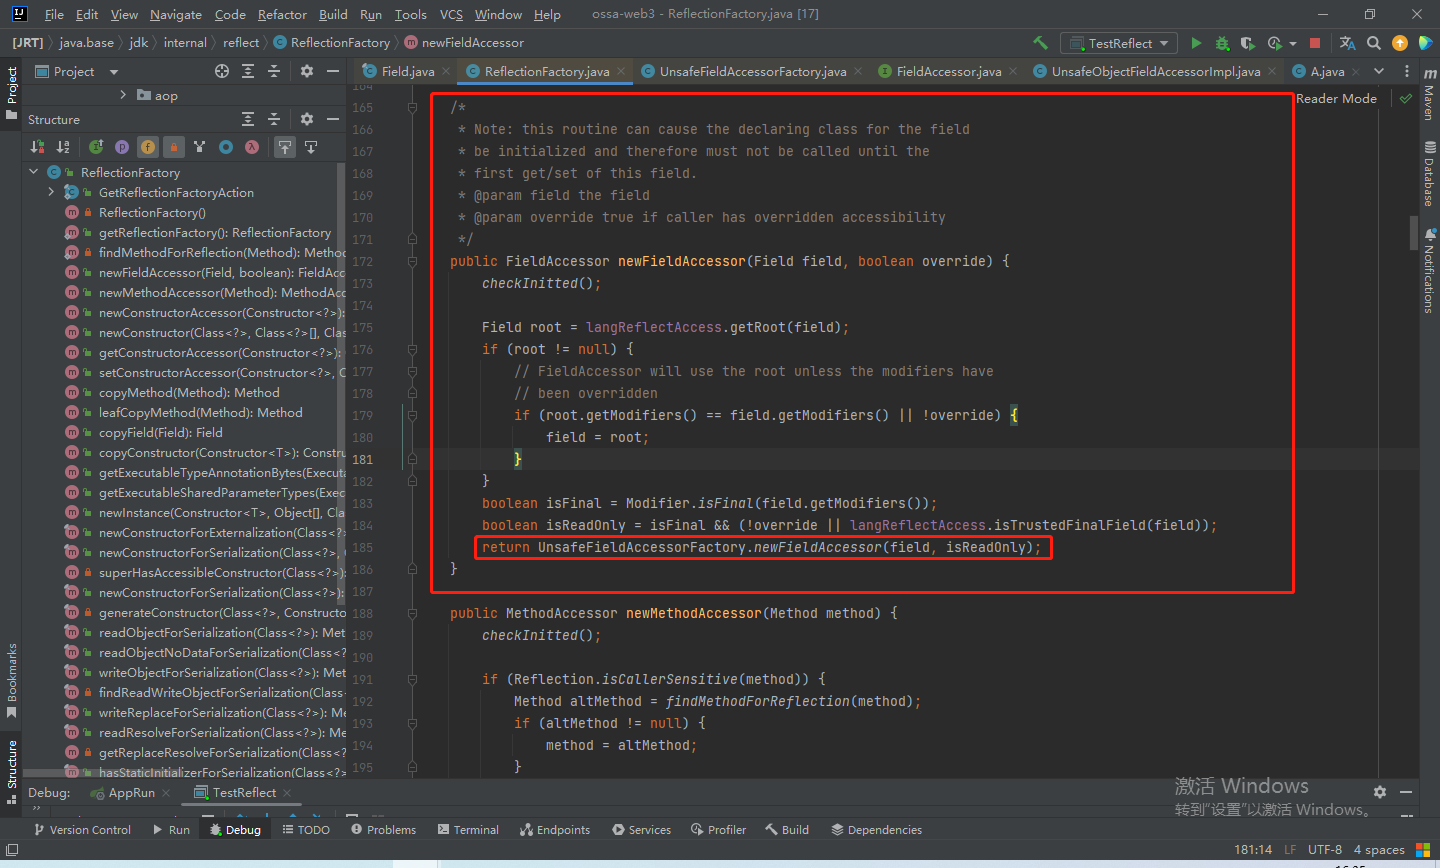Toggle autoscroll to source in Structure
This screenshot has width=1440, height=868.
pyautogui.click(x=285, y=147)
